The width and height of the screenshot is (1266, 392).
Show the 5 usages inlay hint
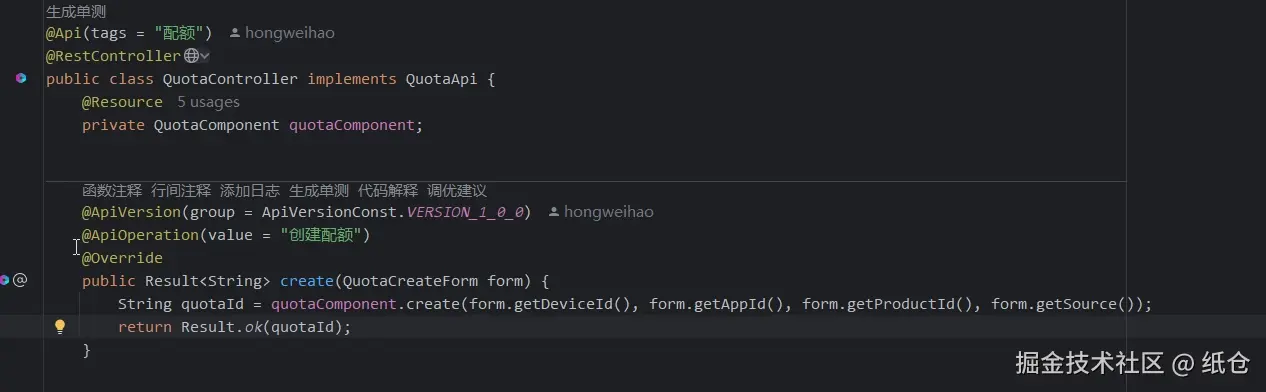click(208, 102)
